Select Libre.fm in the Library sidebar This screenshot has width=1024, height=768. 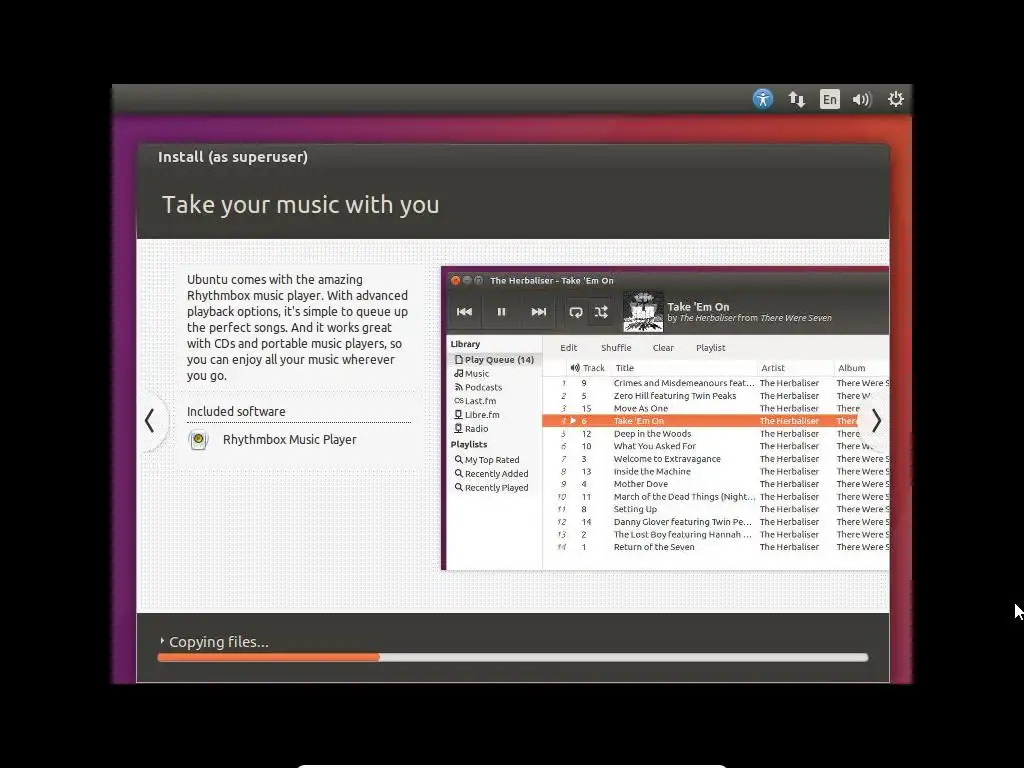coord(477,415)
